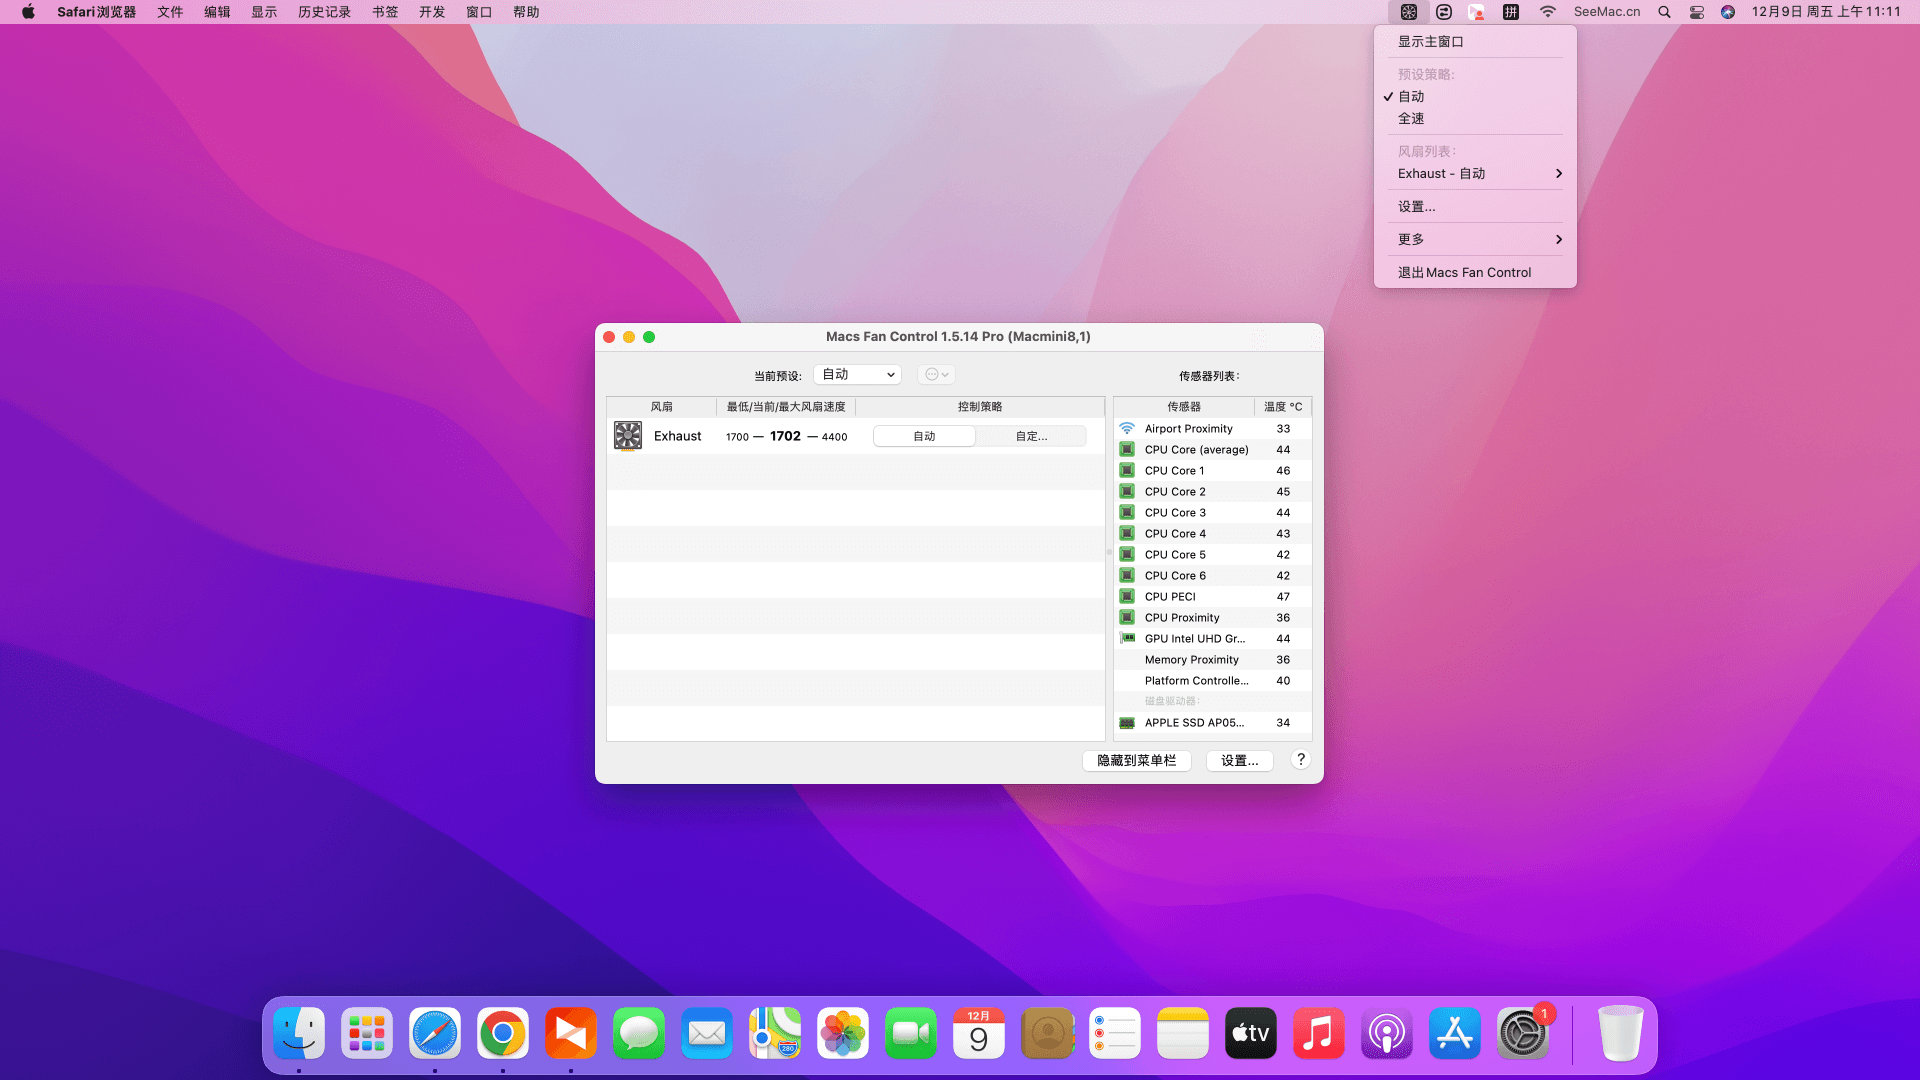Open Spotlight search in menu bar
1920x1080 pixels.
point(1664,12)
